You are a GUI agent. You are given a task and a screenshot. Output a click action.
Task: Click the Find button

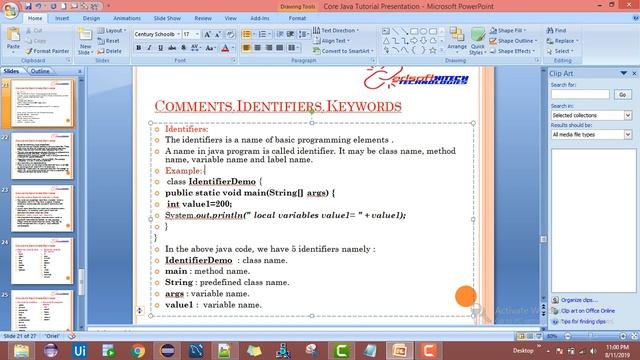(x=557, y=31)
